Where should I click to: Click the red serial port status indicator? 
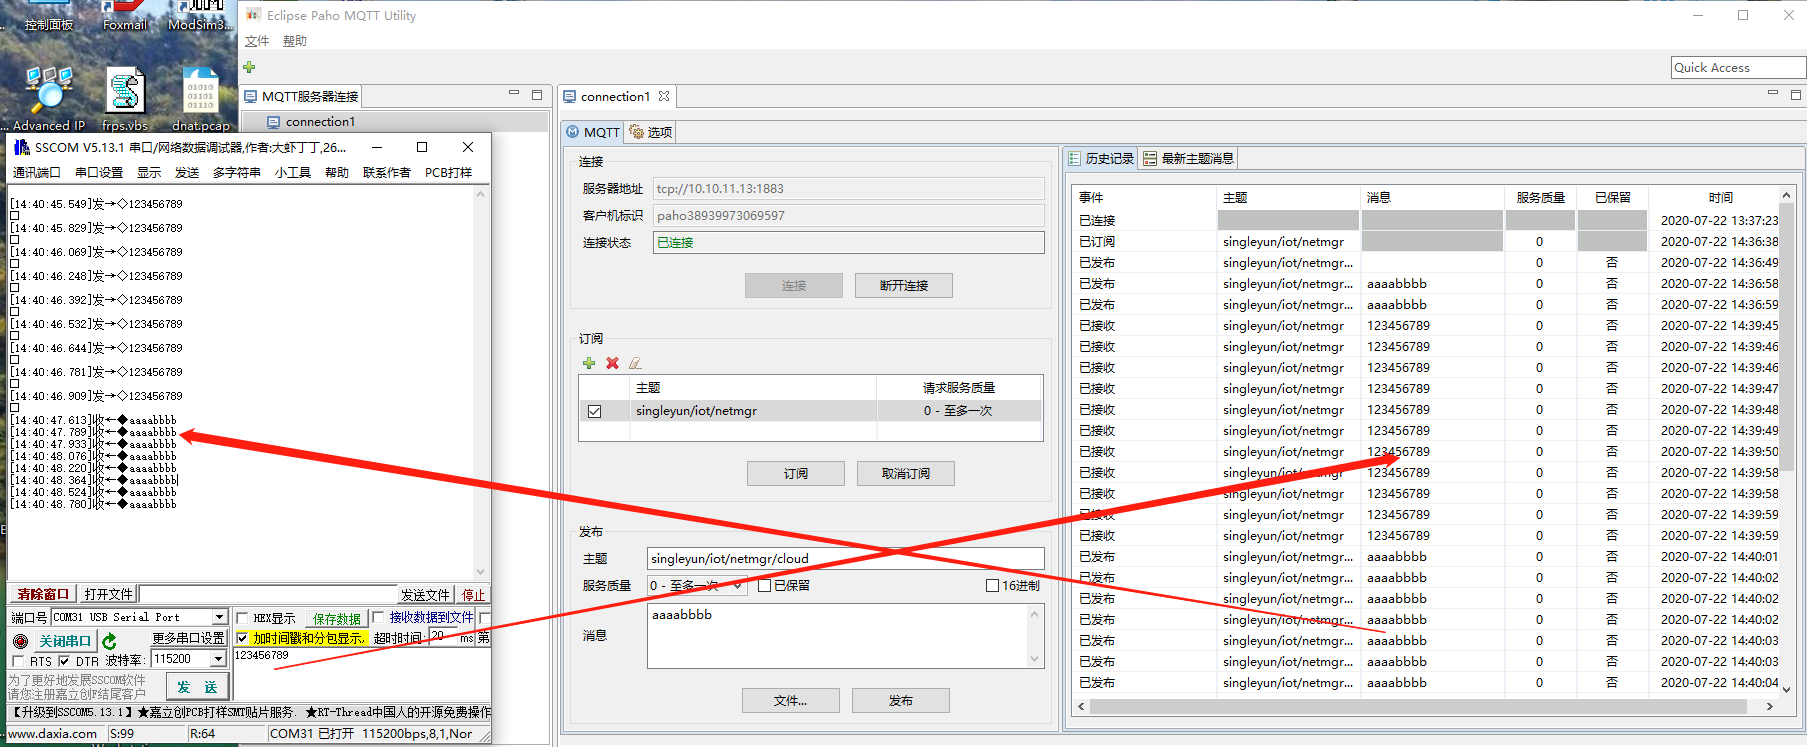coord(20,641)
